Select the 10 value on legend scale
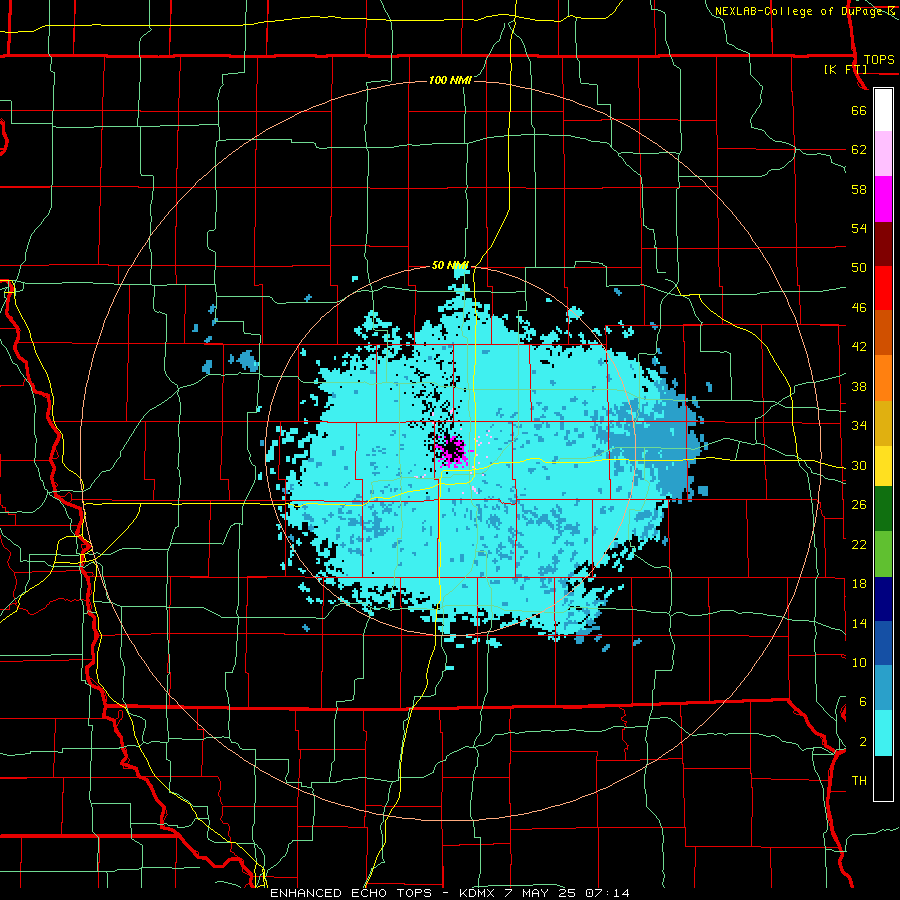 tap(859, 662)
